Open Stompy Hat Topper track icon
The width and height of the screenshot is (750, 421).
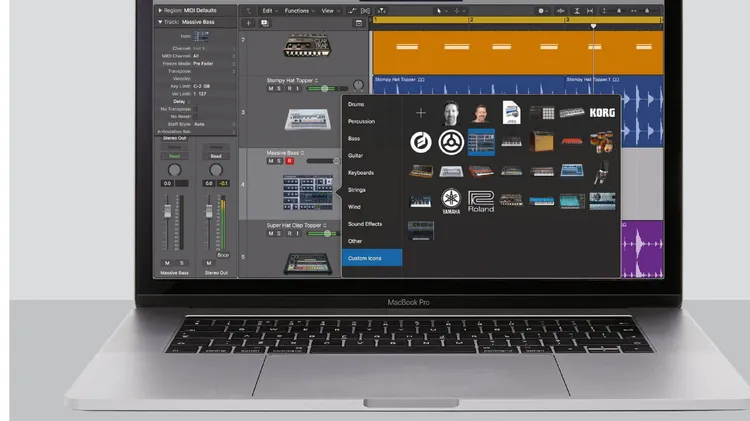point(308,120)
